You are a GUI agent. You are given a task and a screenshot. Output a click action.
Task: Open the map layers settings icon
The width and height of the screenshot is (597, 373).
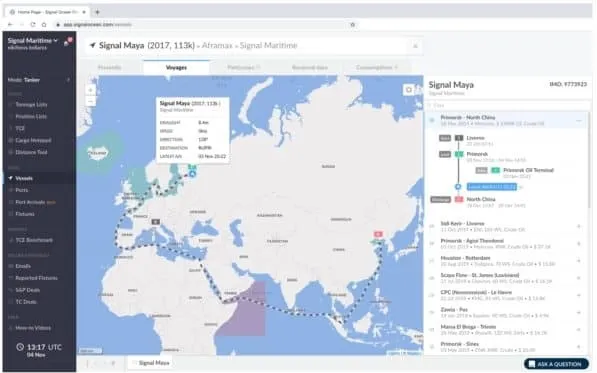409,90
